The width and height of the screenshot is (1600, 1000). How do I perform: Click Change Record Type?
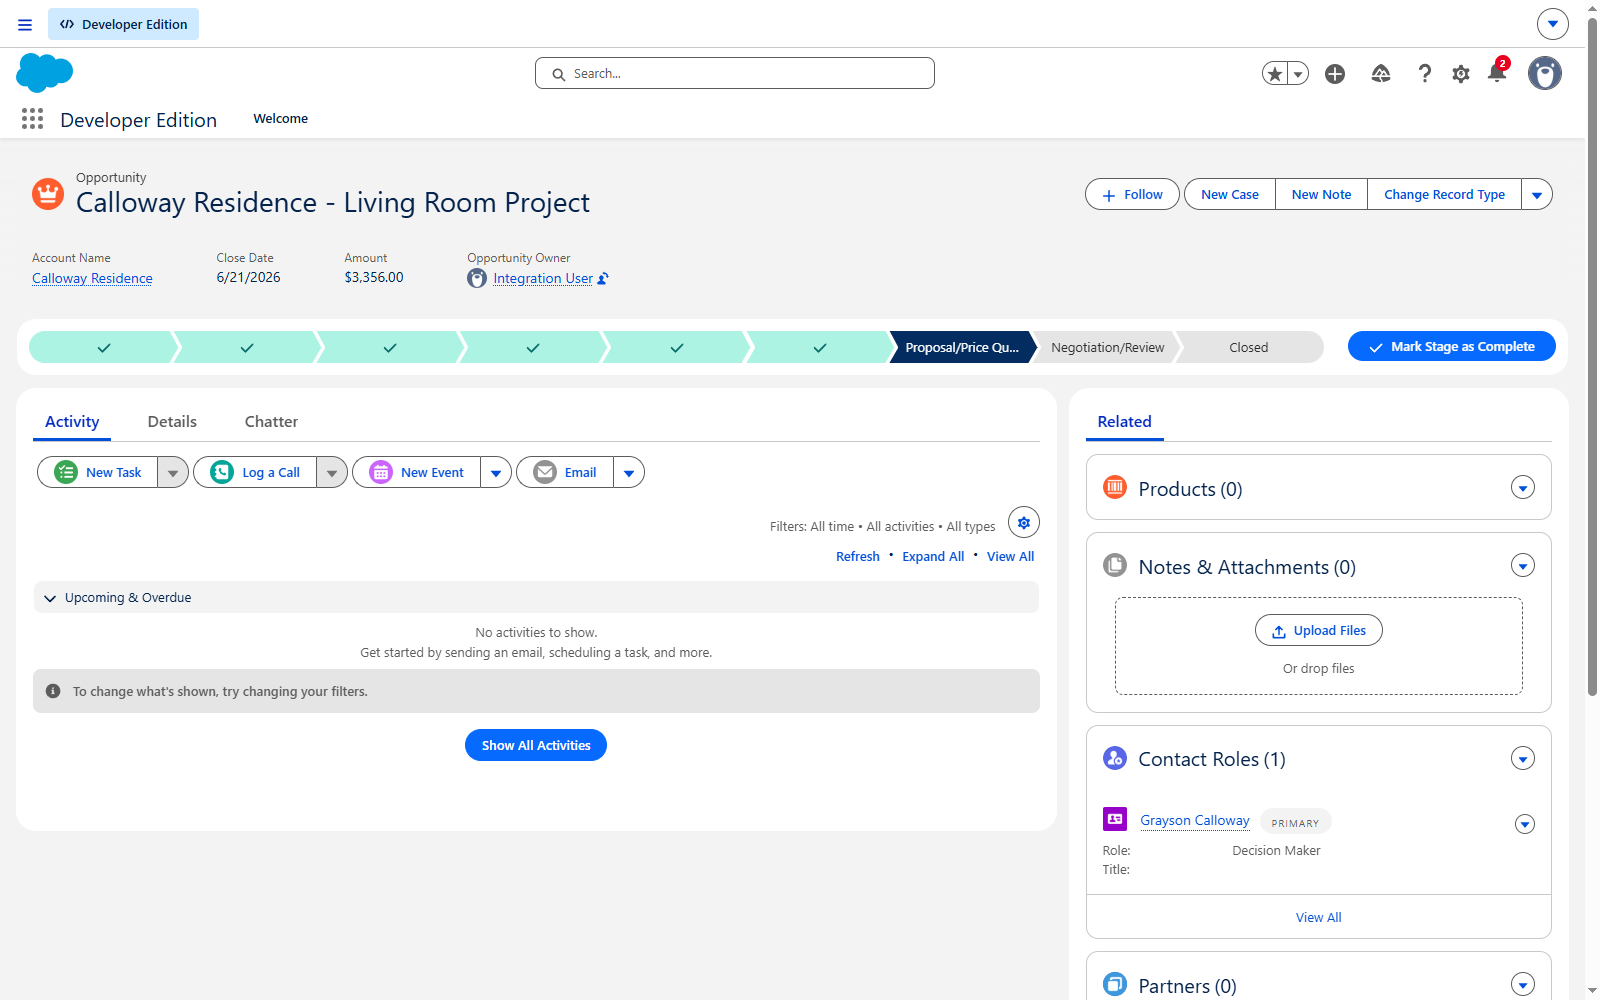(x=1444, y=195)
